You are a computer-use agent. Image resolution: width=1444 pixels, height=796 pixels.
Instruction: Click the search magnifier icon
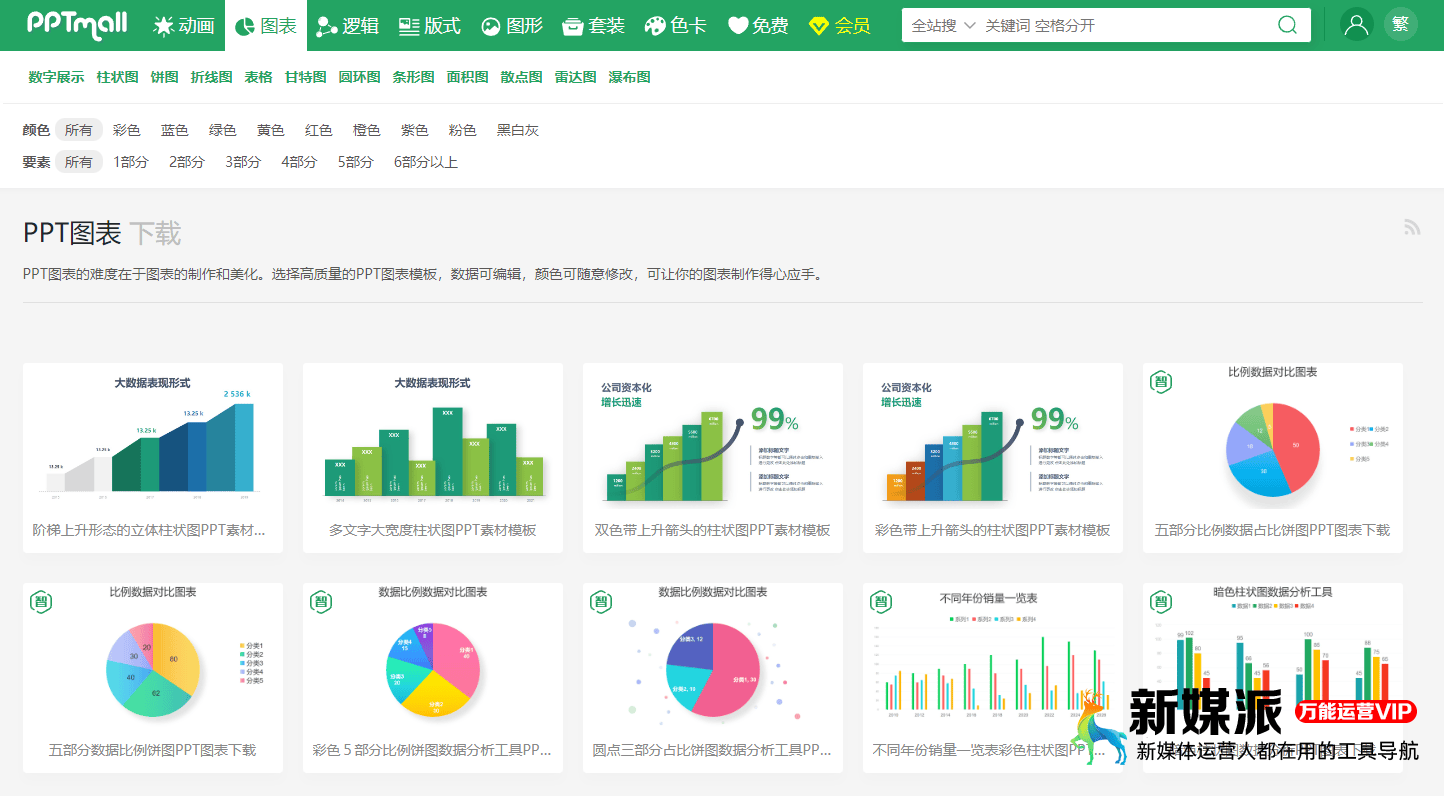click(1288, 25)
